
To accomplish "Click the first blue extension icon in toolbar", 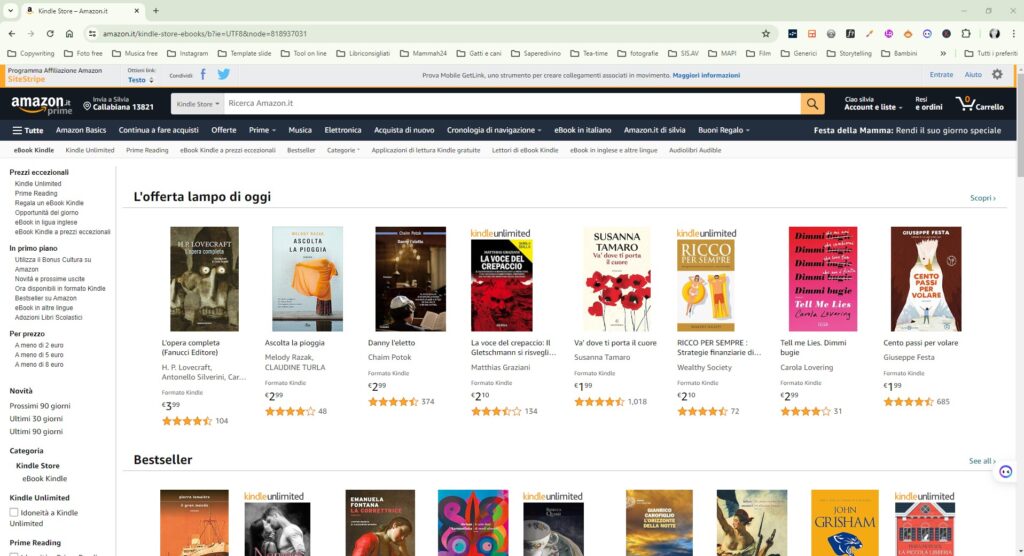I will (792, 33).
